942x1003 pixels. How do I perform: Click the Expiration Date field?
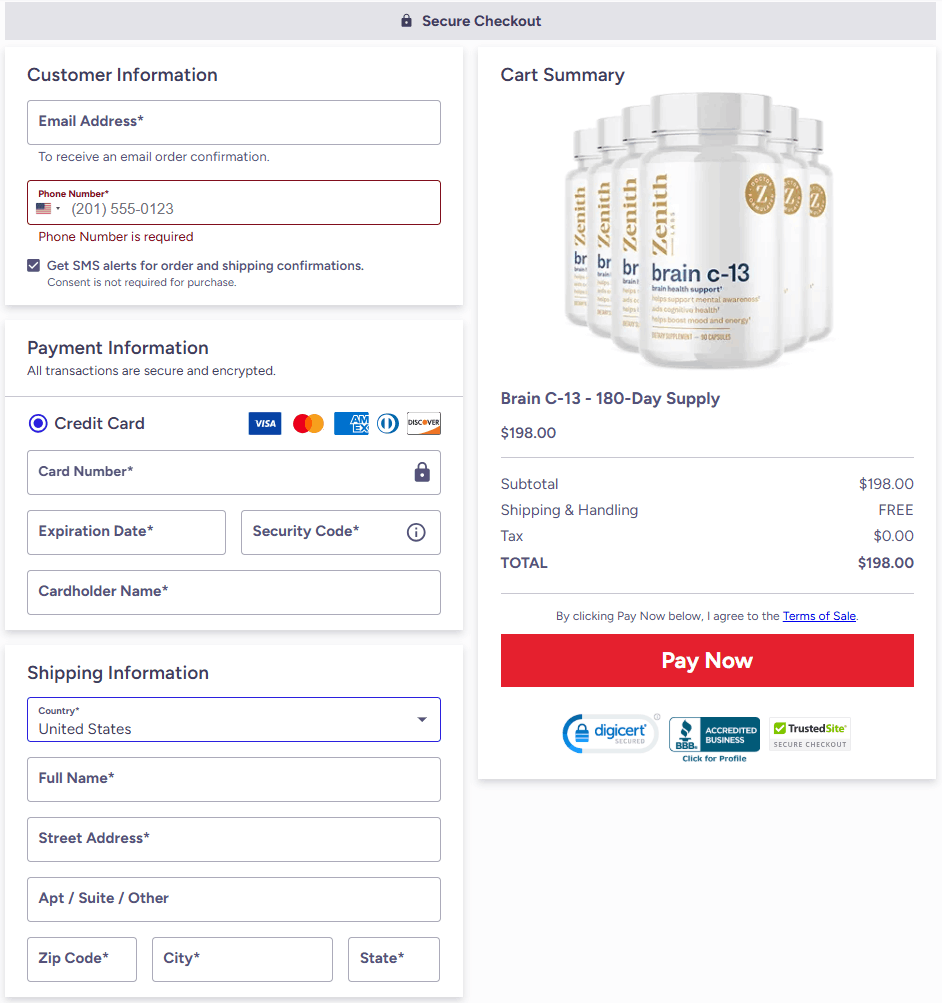pos(126,532)
